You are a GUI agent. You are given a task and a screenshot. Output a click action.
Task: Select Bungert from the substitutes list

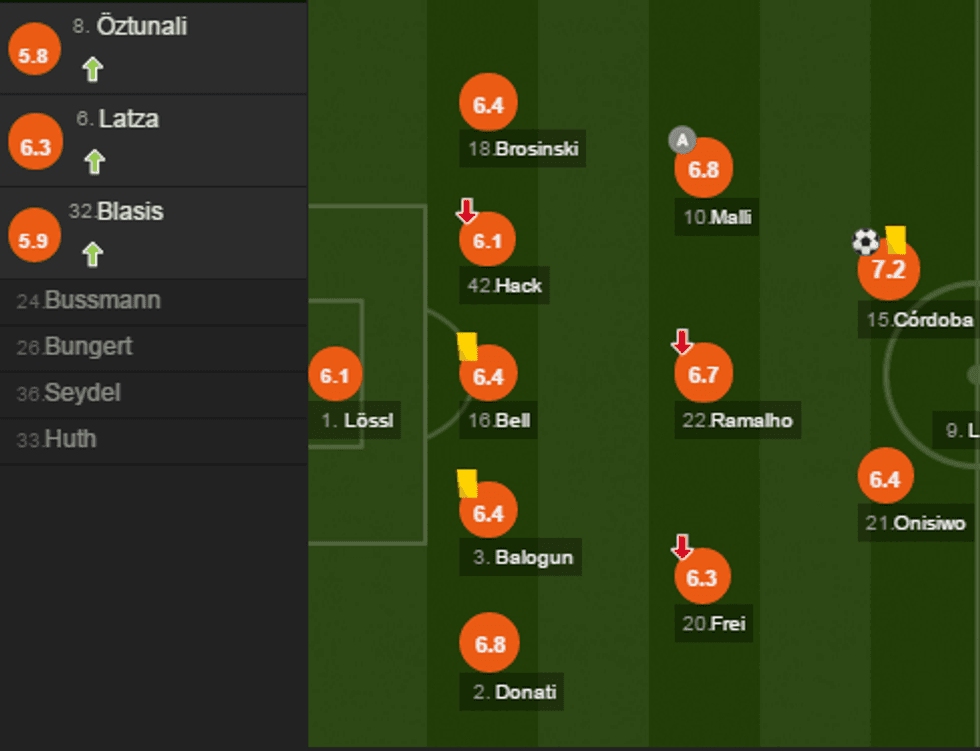pyautogui.click(x=88, y=347)
